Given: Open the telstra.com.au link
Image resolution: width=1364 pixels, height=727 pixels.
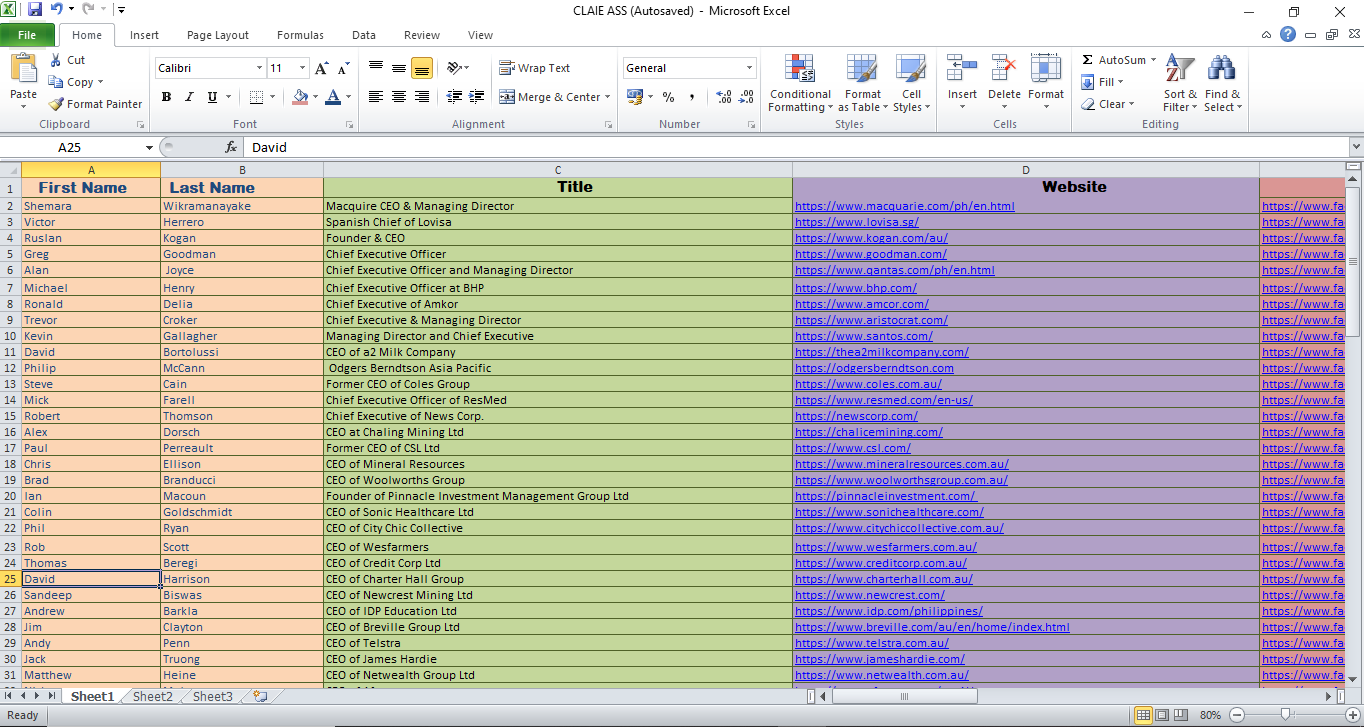Looking at the screenshot, I should pyautogui.click(x=871, y=643).
